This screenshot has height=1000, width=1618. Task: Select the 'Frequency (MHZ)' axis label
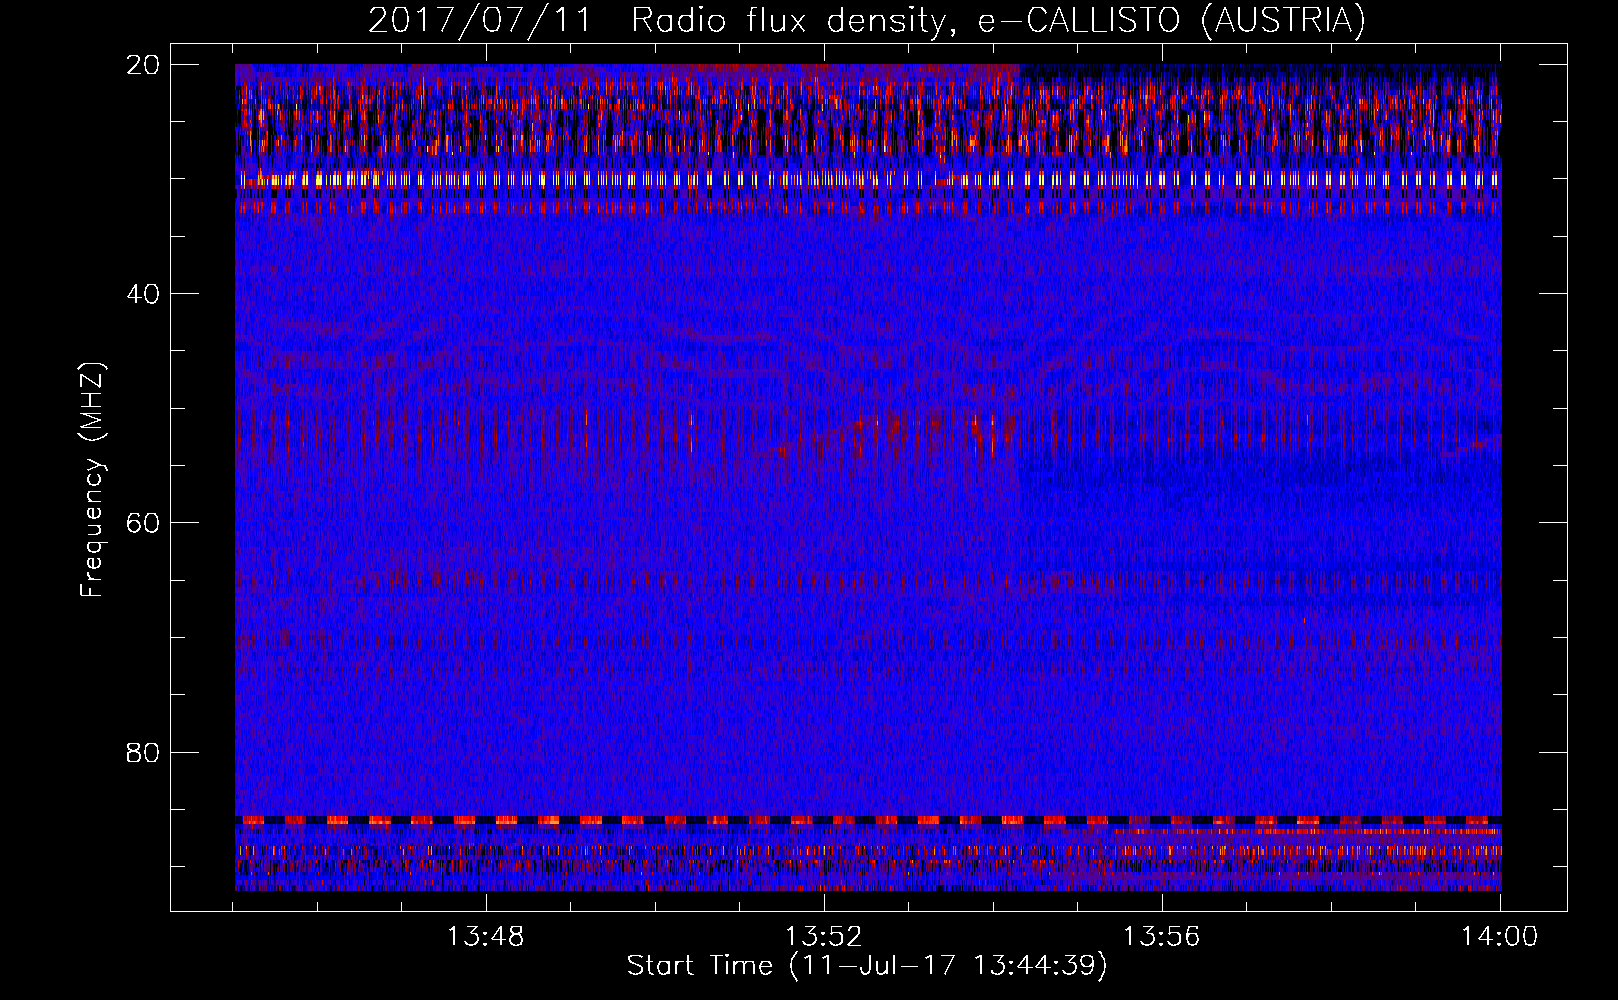pyautogui.click(x=92, y=480)
